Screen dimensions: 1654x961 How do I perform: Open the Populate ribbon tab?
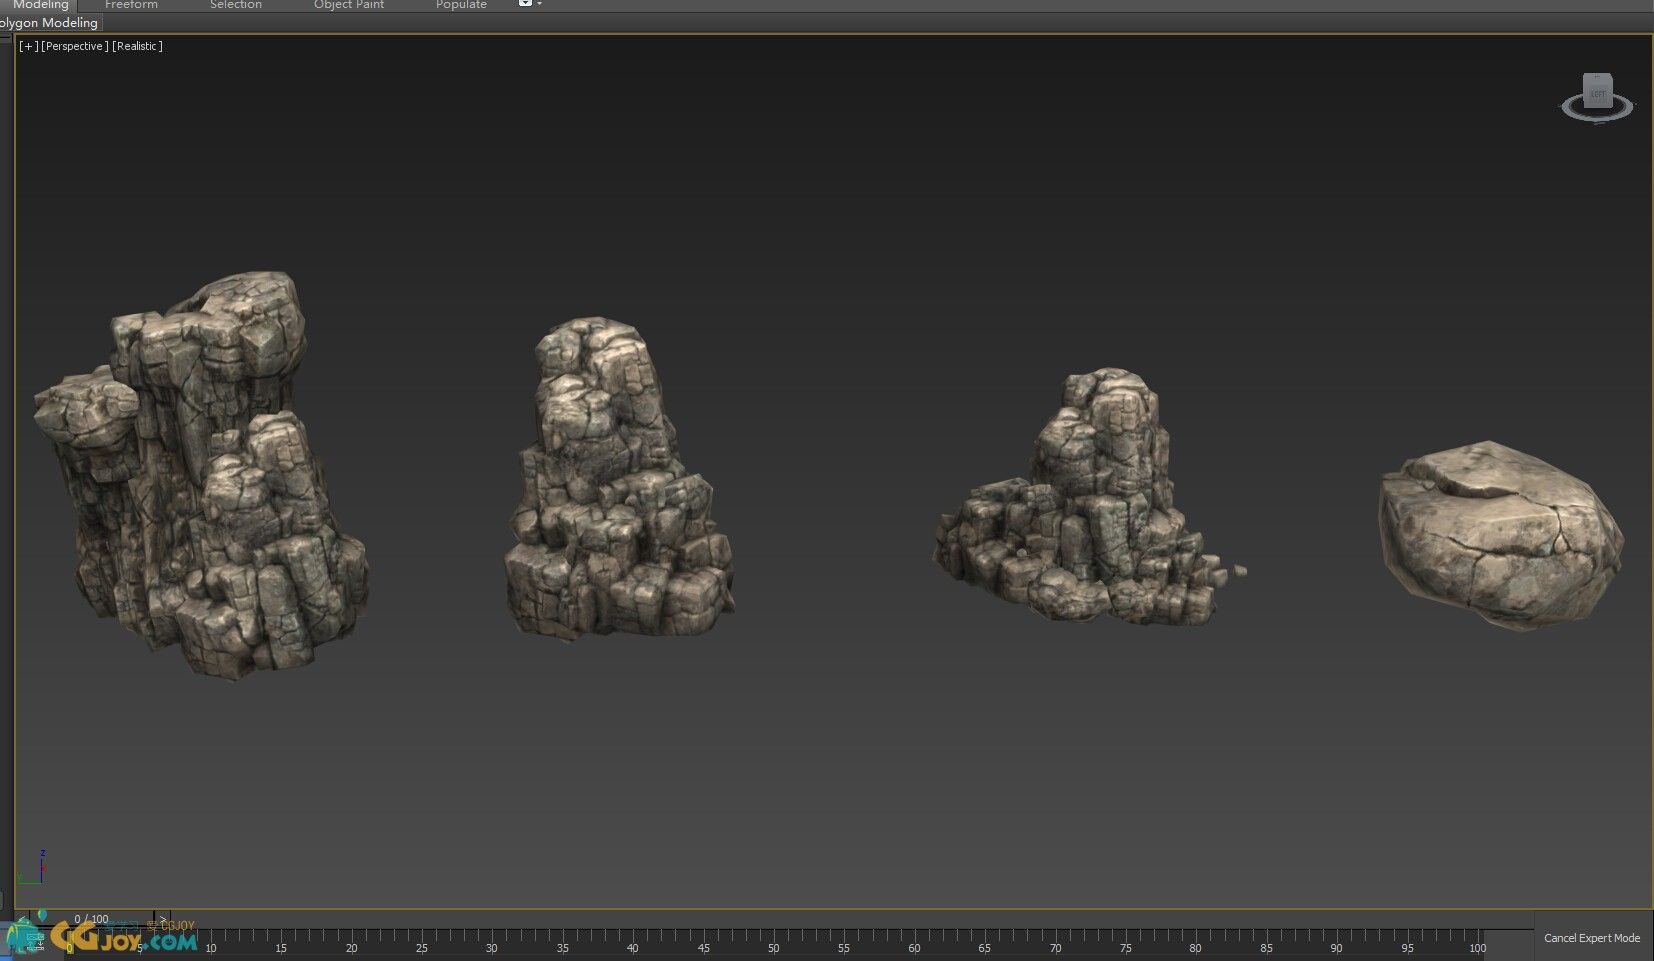[461, 5]
